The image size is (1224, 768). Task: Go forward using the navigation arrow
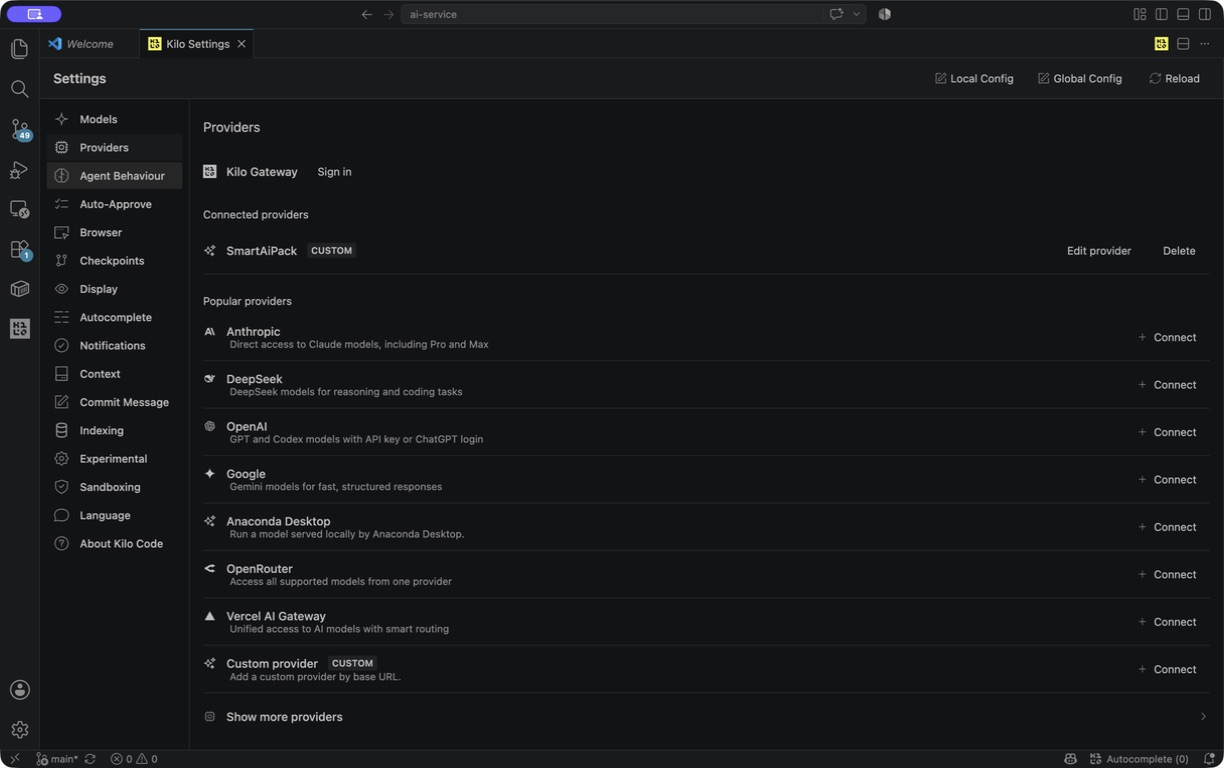coord(389,14)
